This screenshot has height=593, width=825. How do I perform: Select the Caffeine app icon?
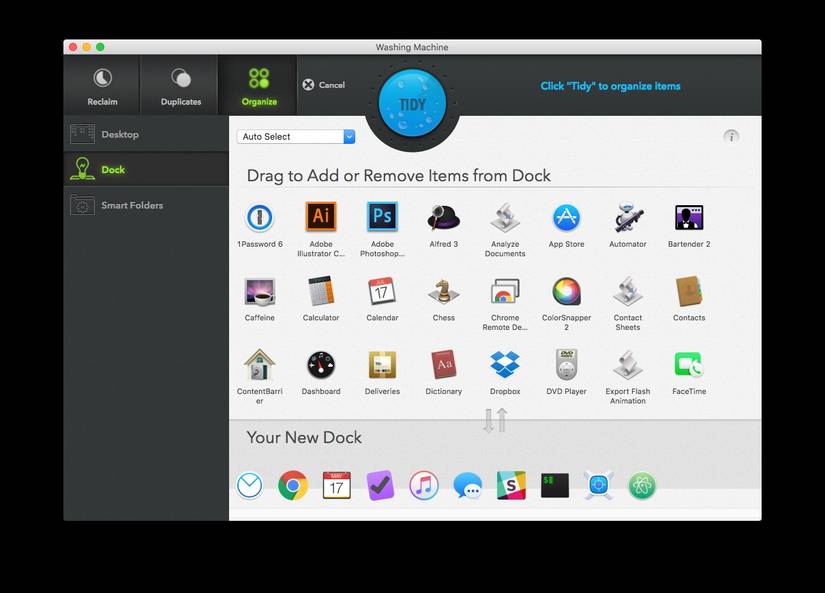(x=259, y=293)
